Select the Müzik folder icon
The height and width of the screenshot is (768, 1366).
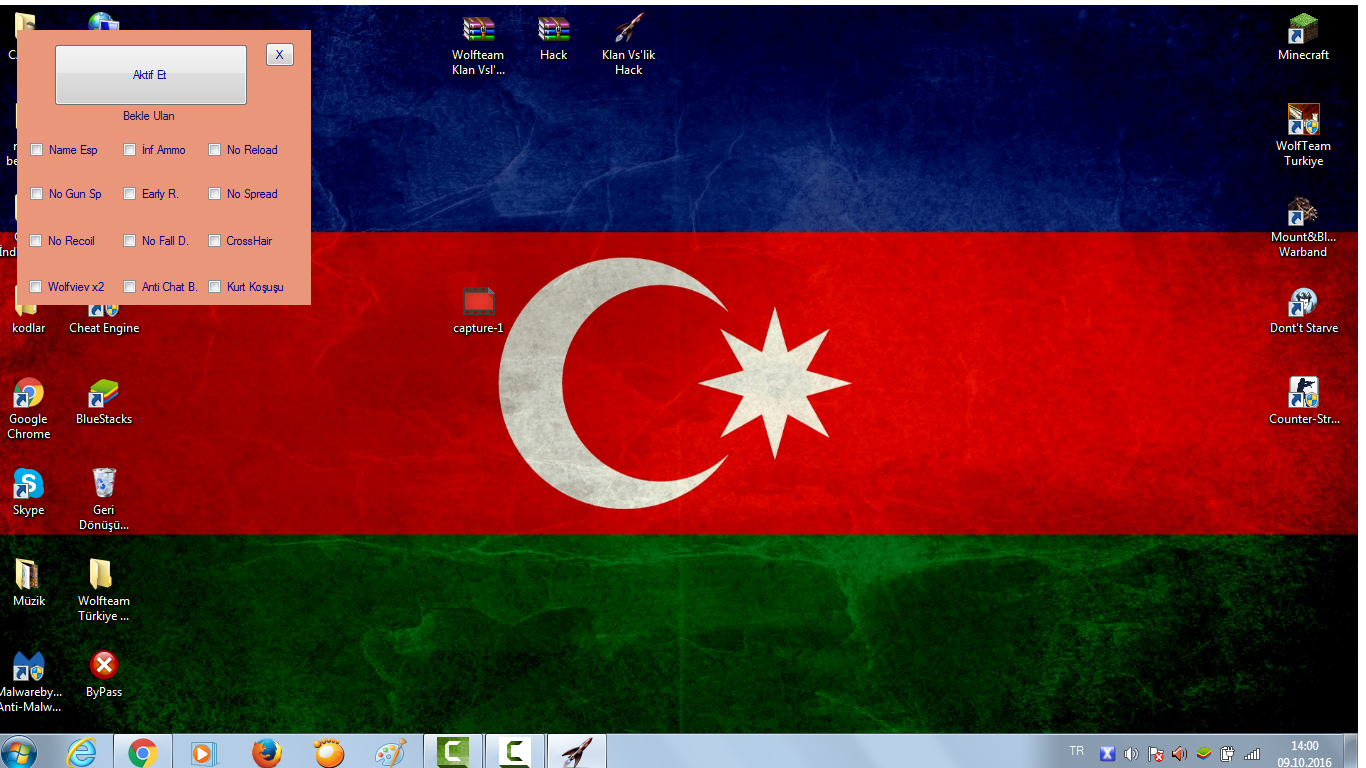pos(28,584)
